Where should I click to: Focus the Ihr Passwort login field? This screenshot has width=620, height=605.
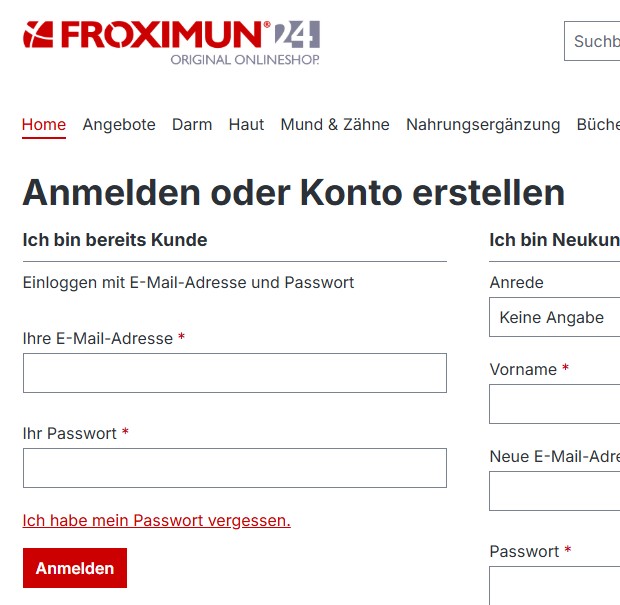coord(234,468)
